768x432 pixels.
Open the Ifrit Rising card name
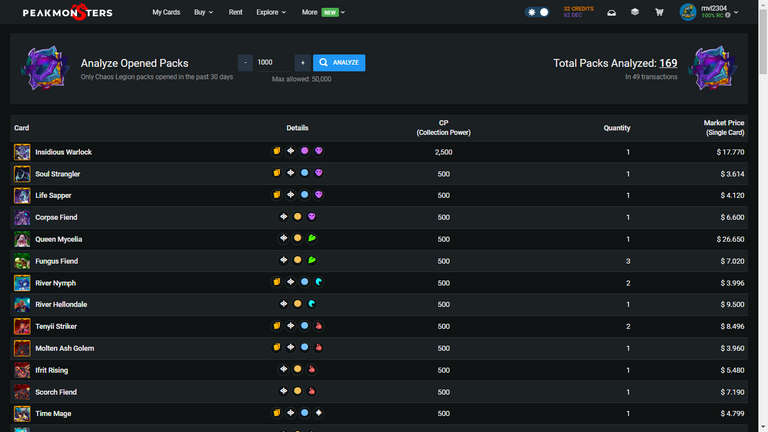pos(51,370)
